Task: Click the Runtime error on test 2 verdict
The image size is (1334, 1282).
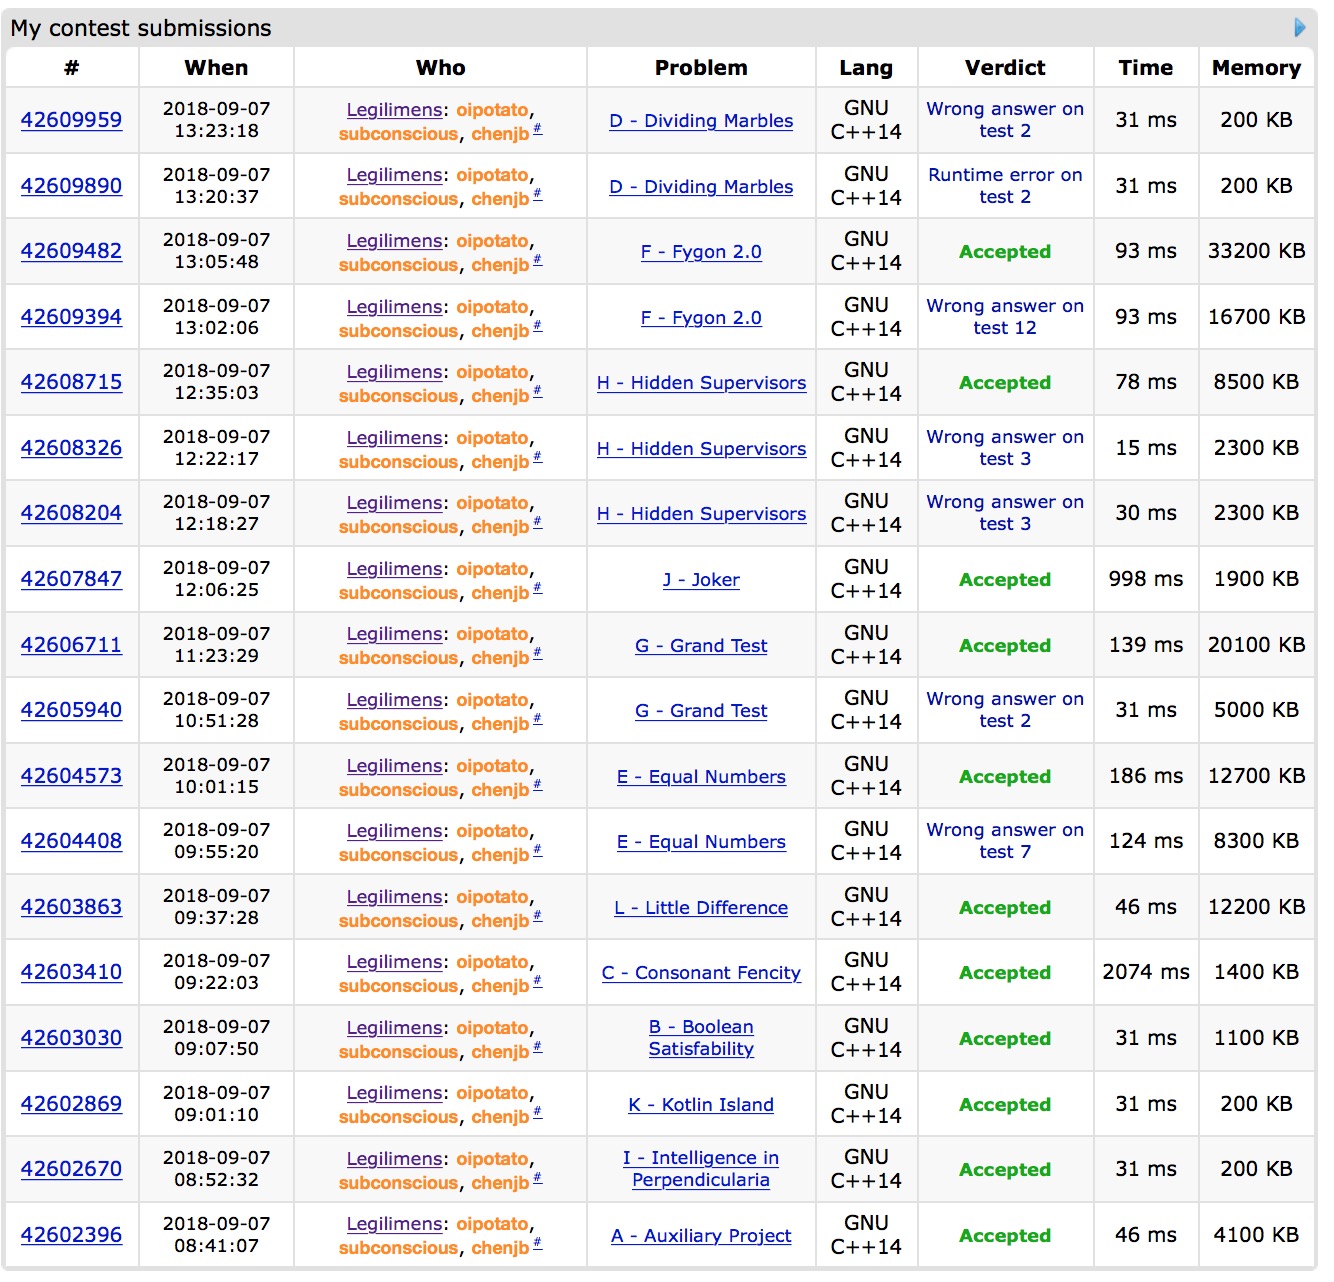Action: click(1004, 186)
